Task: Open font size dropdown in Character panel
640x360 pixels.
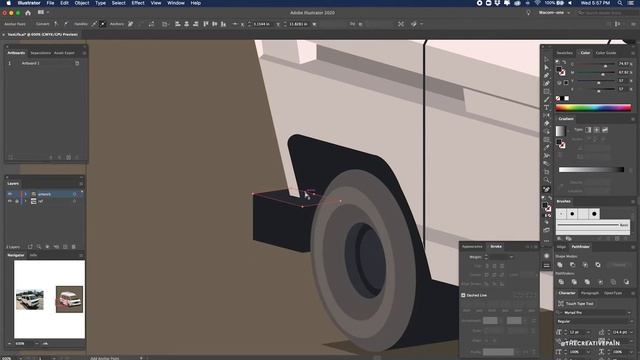Action: [x=588, y=332]
